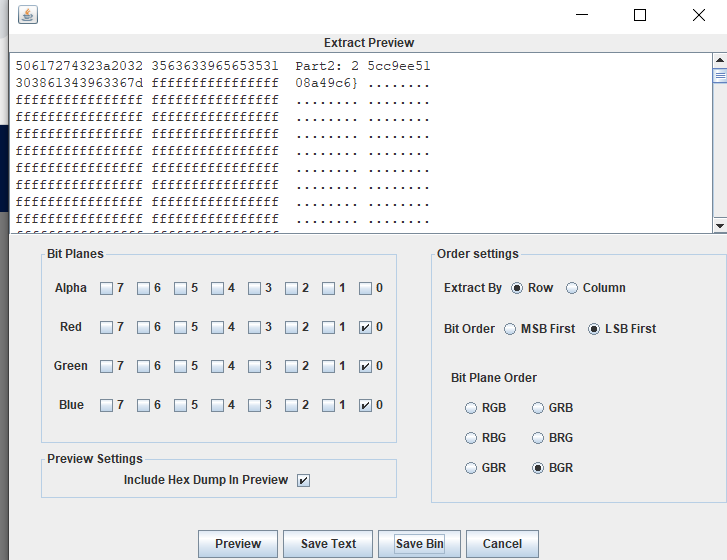727x560 pixels.
Task: Select the GBR bit plane order
Action: click(x=471, y=468)
